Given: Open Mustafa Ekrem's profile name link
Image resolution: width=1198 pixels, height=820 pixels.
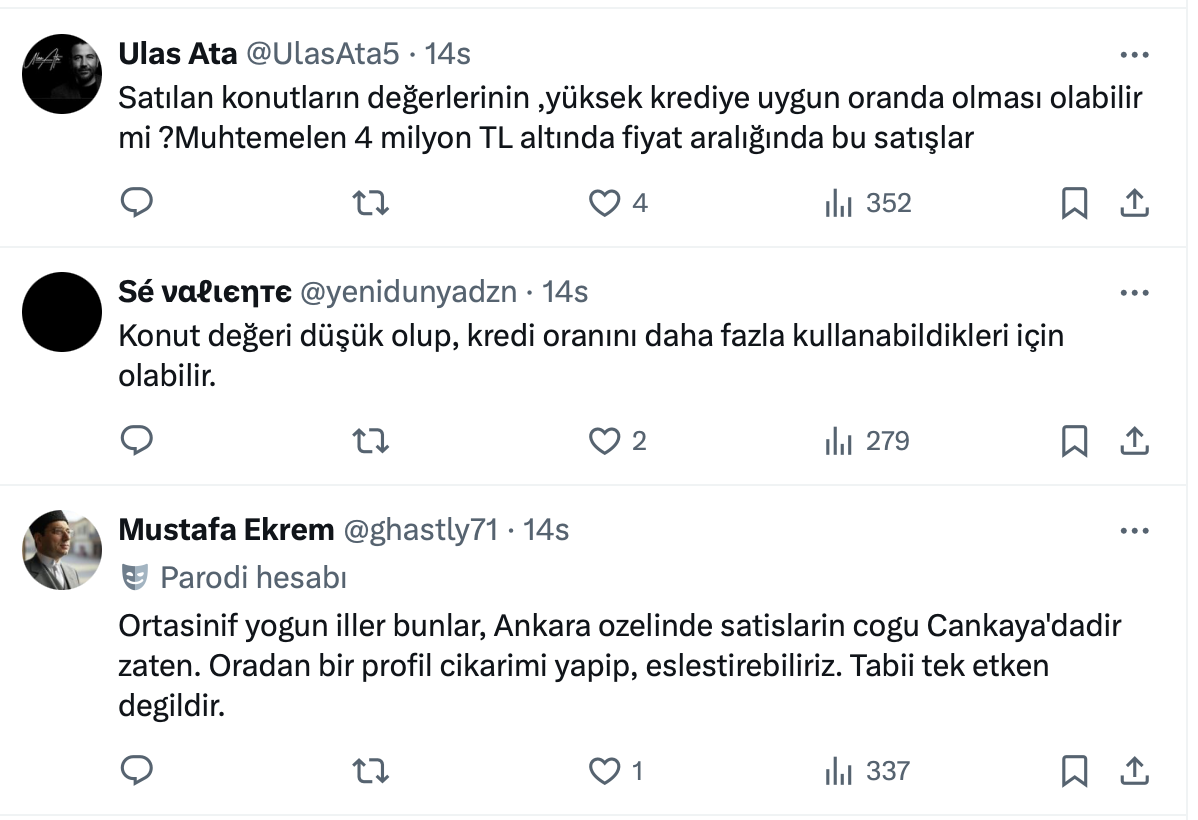Looking at the screenshot, I should point(226,530).
